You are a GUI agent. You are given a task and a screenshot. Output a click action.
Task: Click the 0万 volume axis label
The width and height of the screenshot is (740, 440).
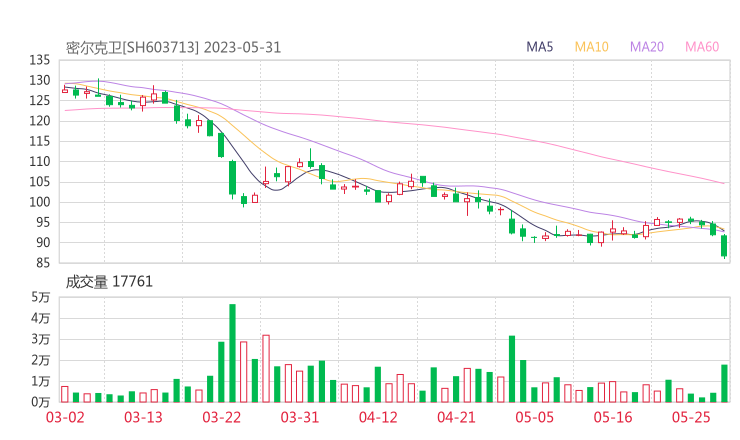[41, 402]
